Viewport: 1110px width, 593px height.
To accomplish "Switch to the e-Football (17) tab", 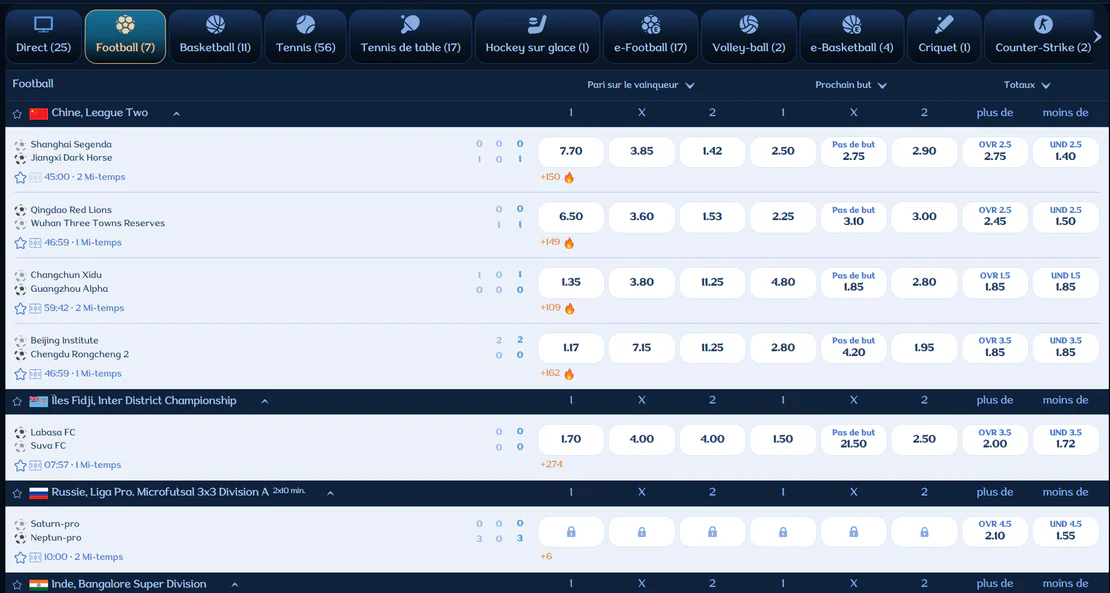I will 651,36.
